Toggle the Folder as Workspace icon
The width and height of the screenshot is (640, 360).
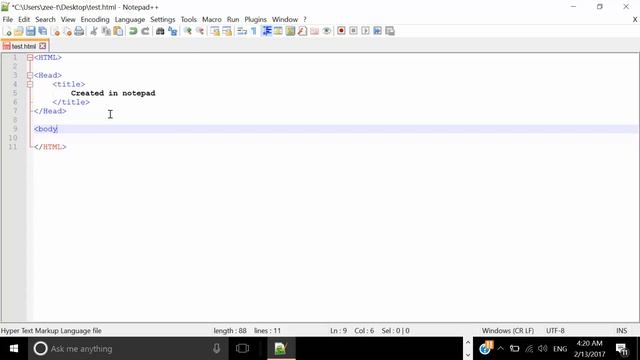click(x=314, y=31)
